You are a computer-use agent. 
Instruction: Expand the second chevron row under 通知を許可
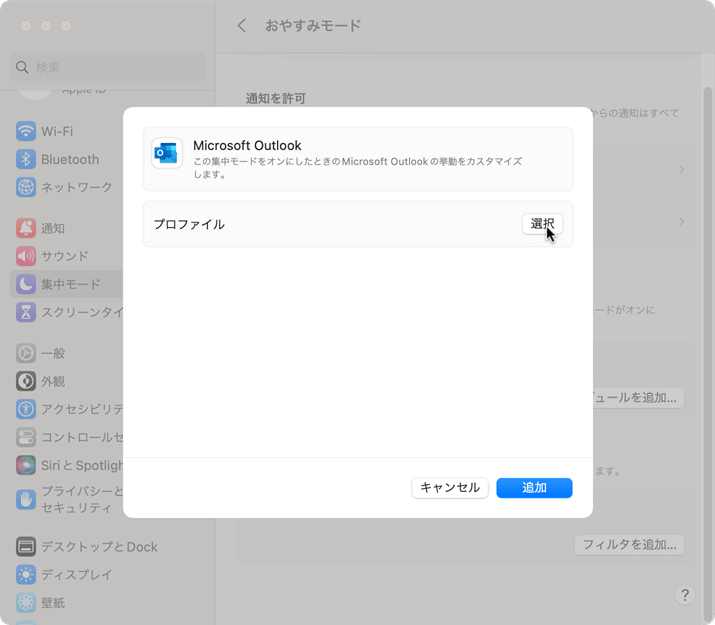pyautogui.click(x=681, y=222)
